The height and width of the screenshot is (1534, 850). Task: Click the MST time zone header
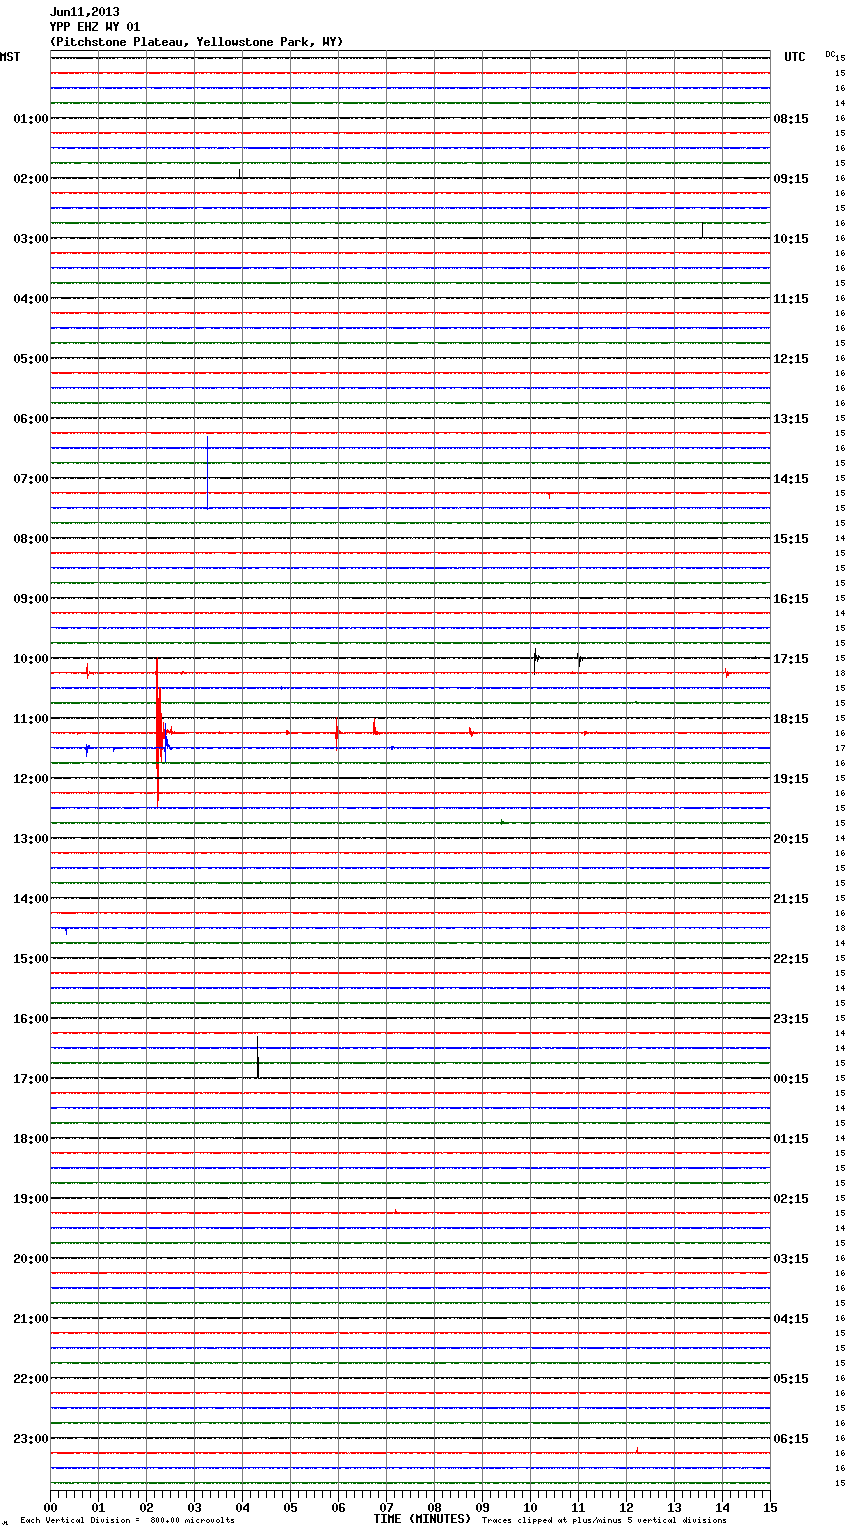click(x=10, y=57)
